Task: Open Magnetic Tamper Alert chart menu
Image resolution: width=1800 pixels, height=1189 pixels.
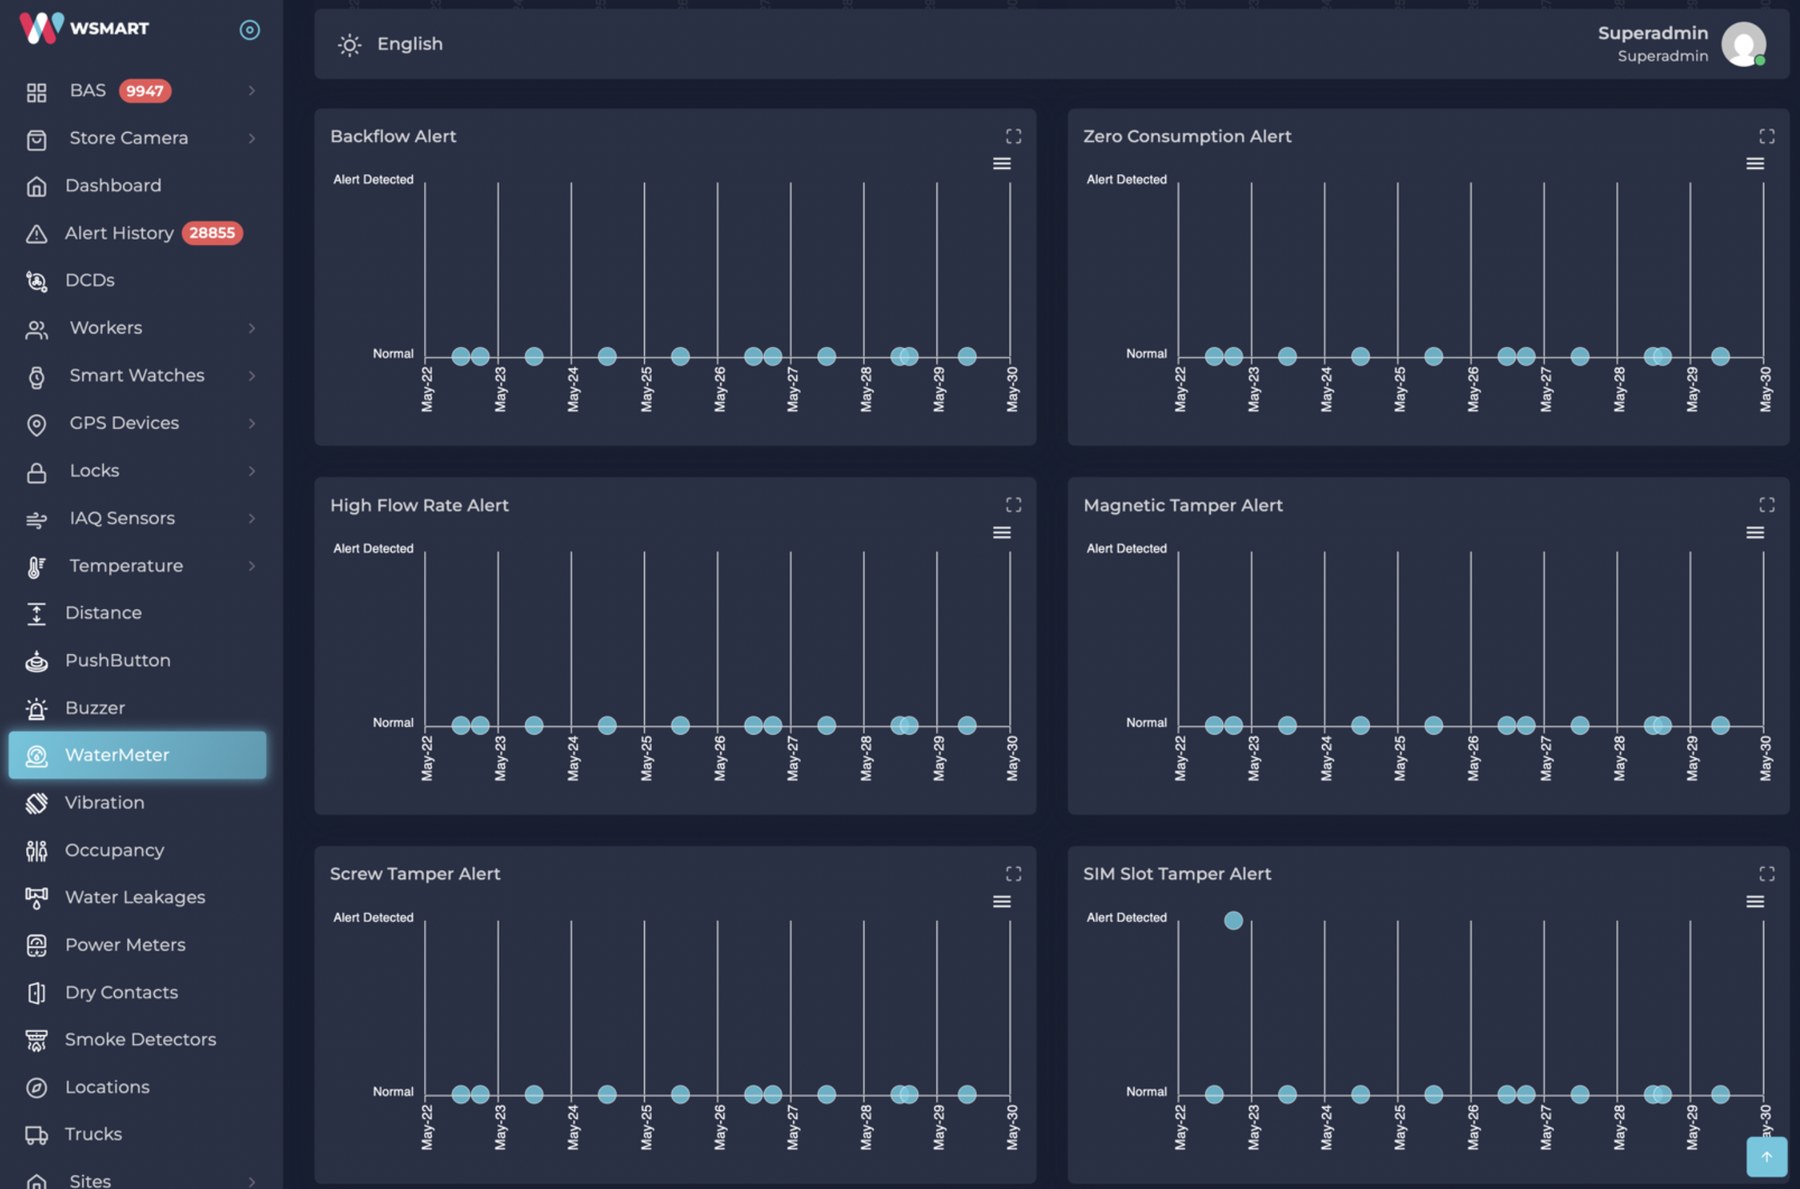Action: 1755,533
